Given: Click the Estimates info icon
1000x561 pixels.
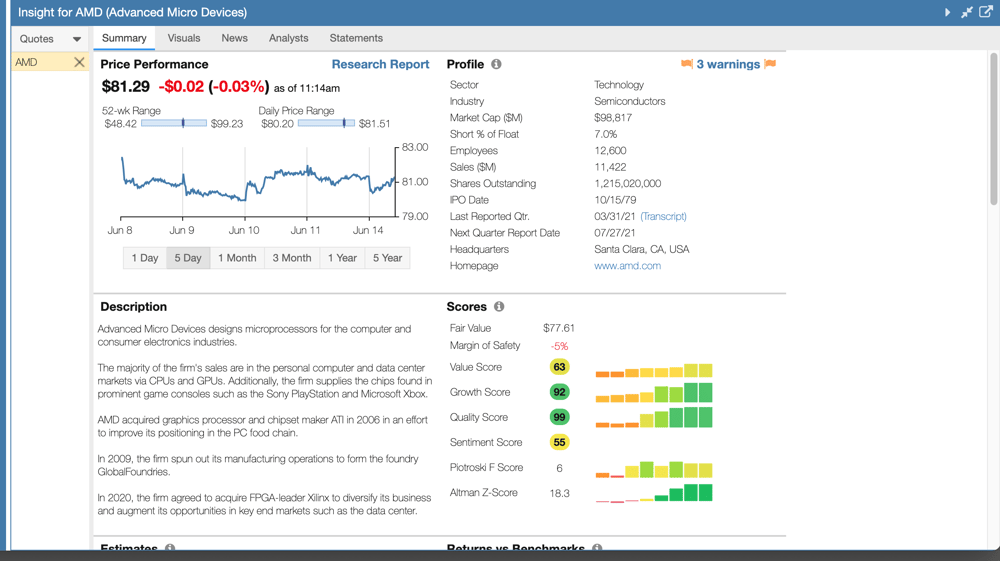Looking at the screenshot, I should pos(170,548).
